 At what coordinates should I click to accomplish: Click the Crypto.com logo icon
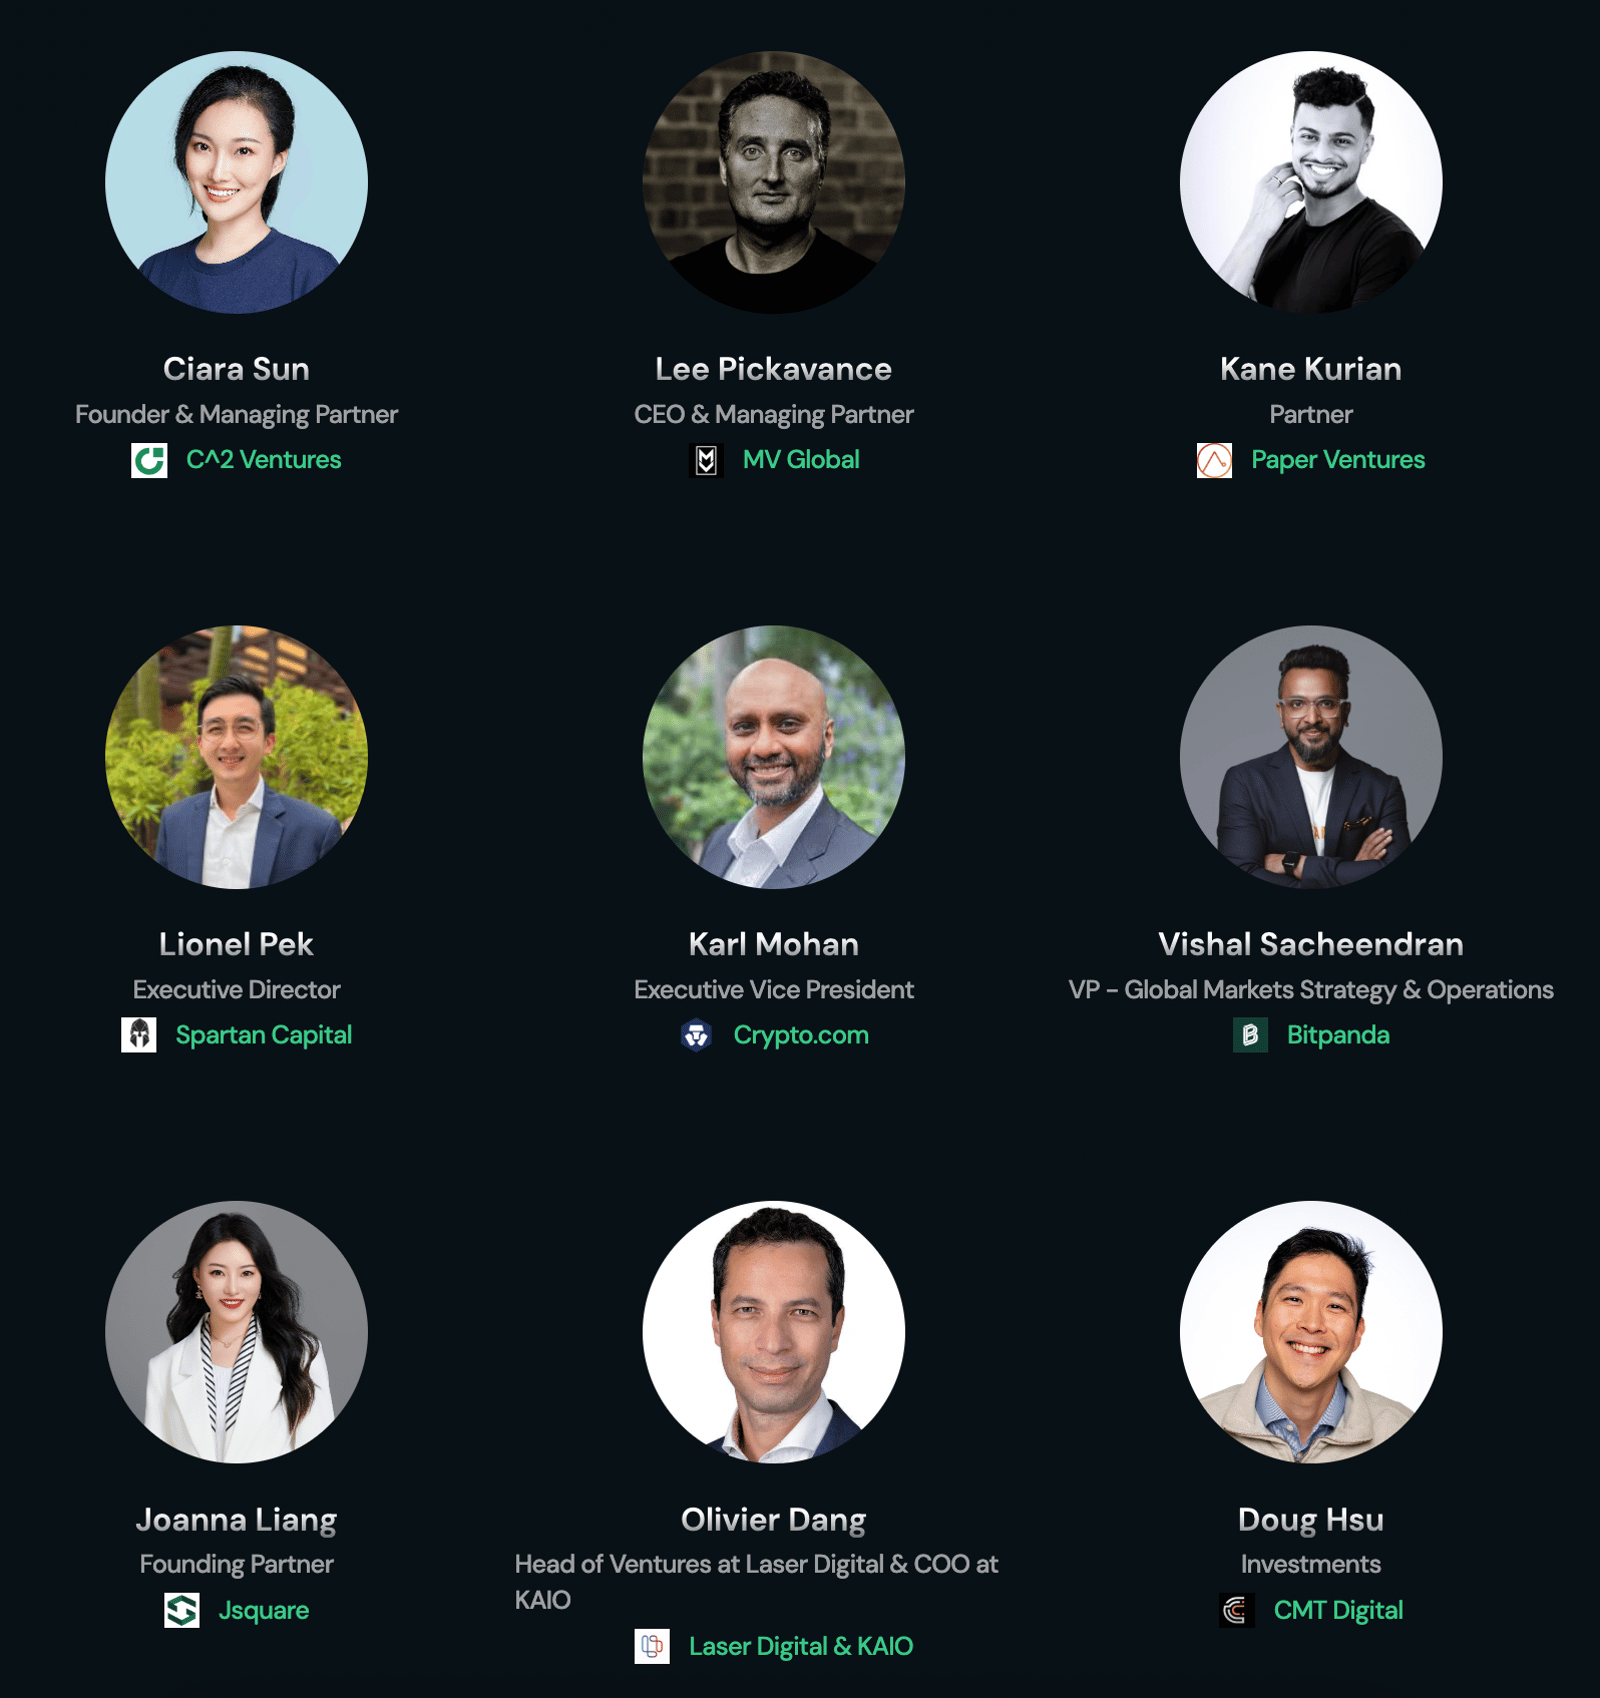click(x=697, y=1035)
